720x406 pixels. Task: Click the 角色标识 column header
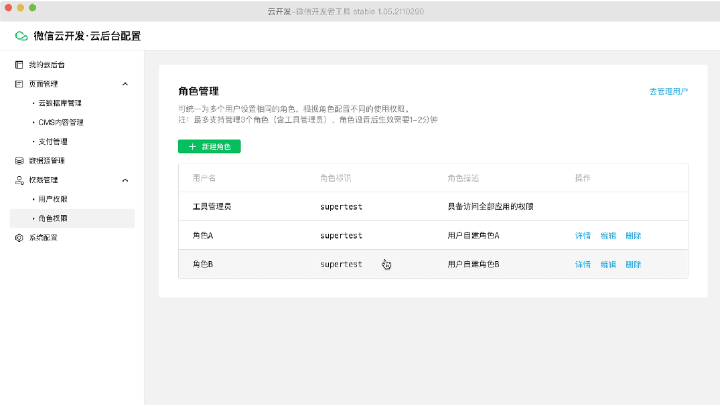(x=336, y=178)
